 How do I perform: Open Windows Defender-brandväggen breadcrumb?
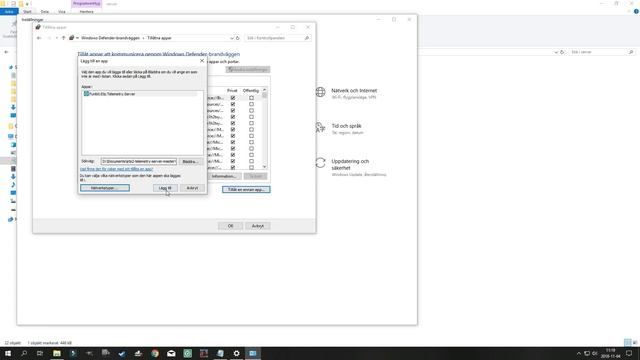pos(110,38)
